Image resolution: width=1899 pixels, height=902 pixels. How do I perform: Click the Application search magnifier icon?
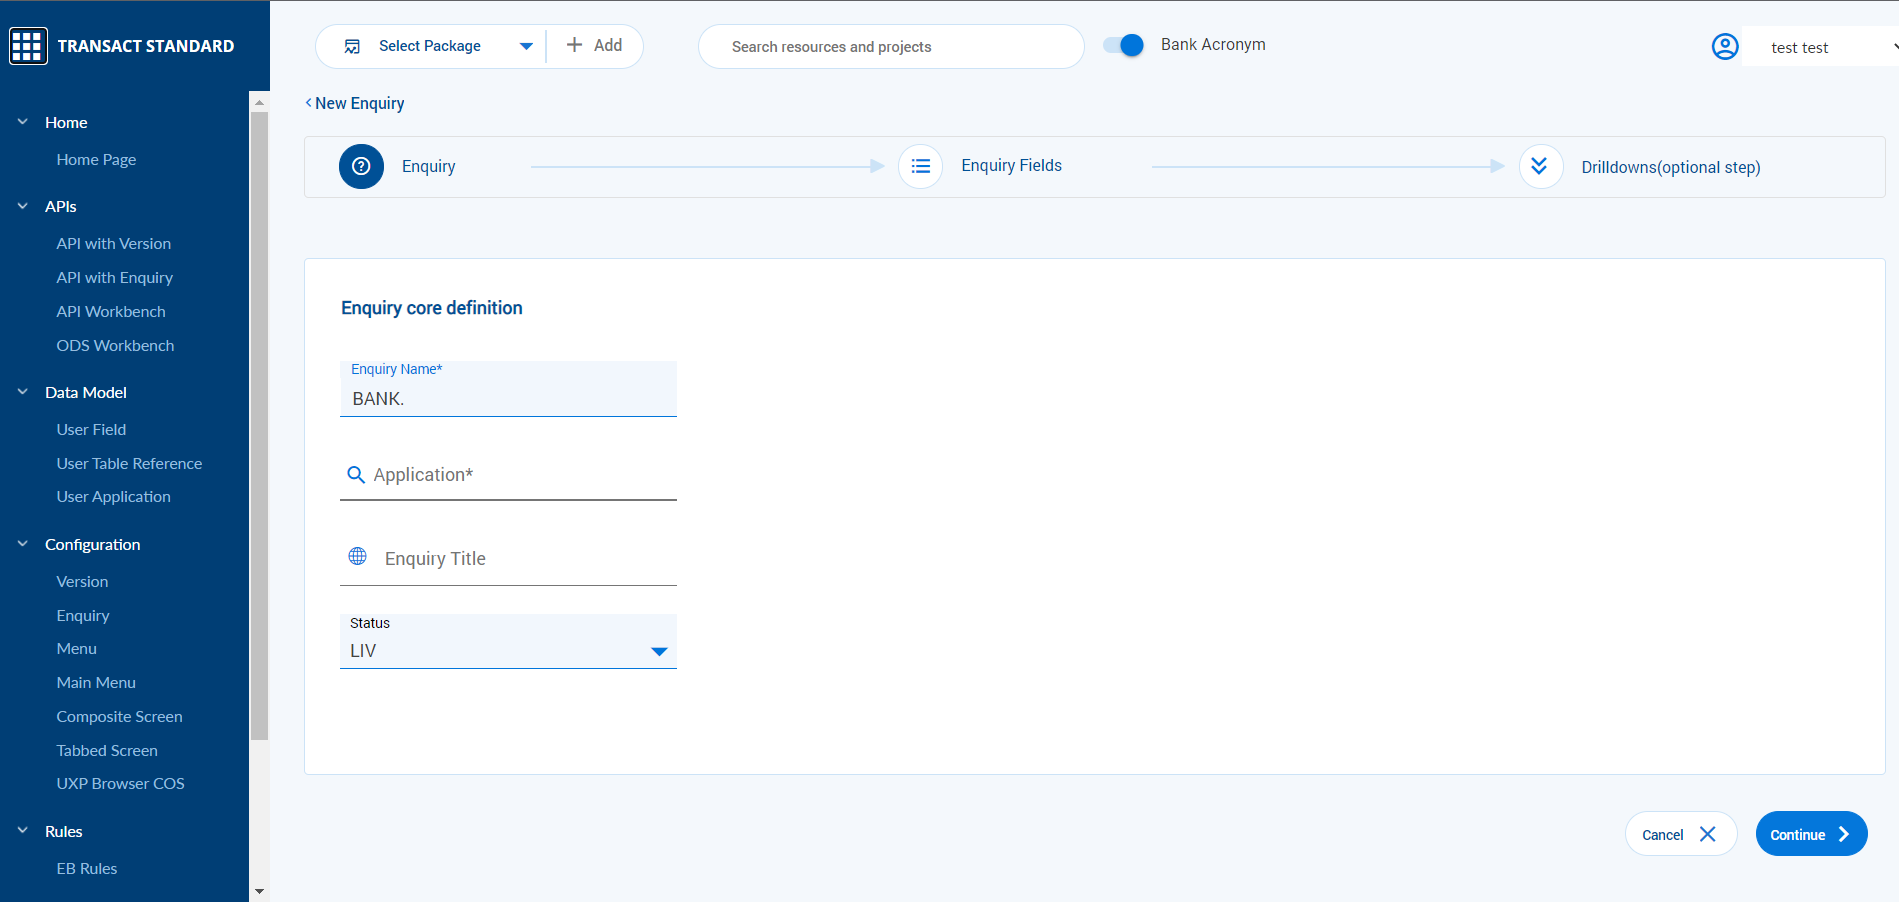coord(355,475)
